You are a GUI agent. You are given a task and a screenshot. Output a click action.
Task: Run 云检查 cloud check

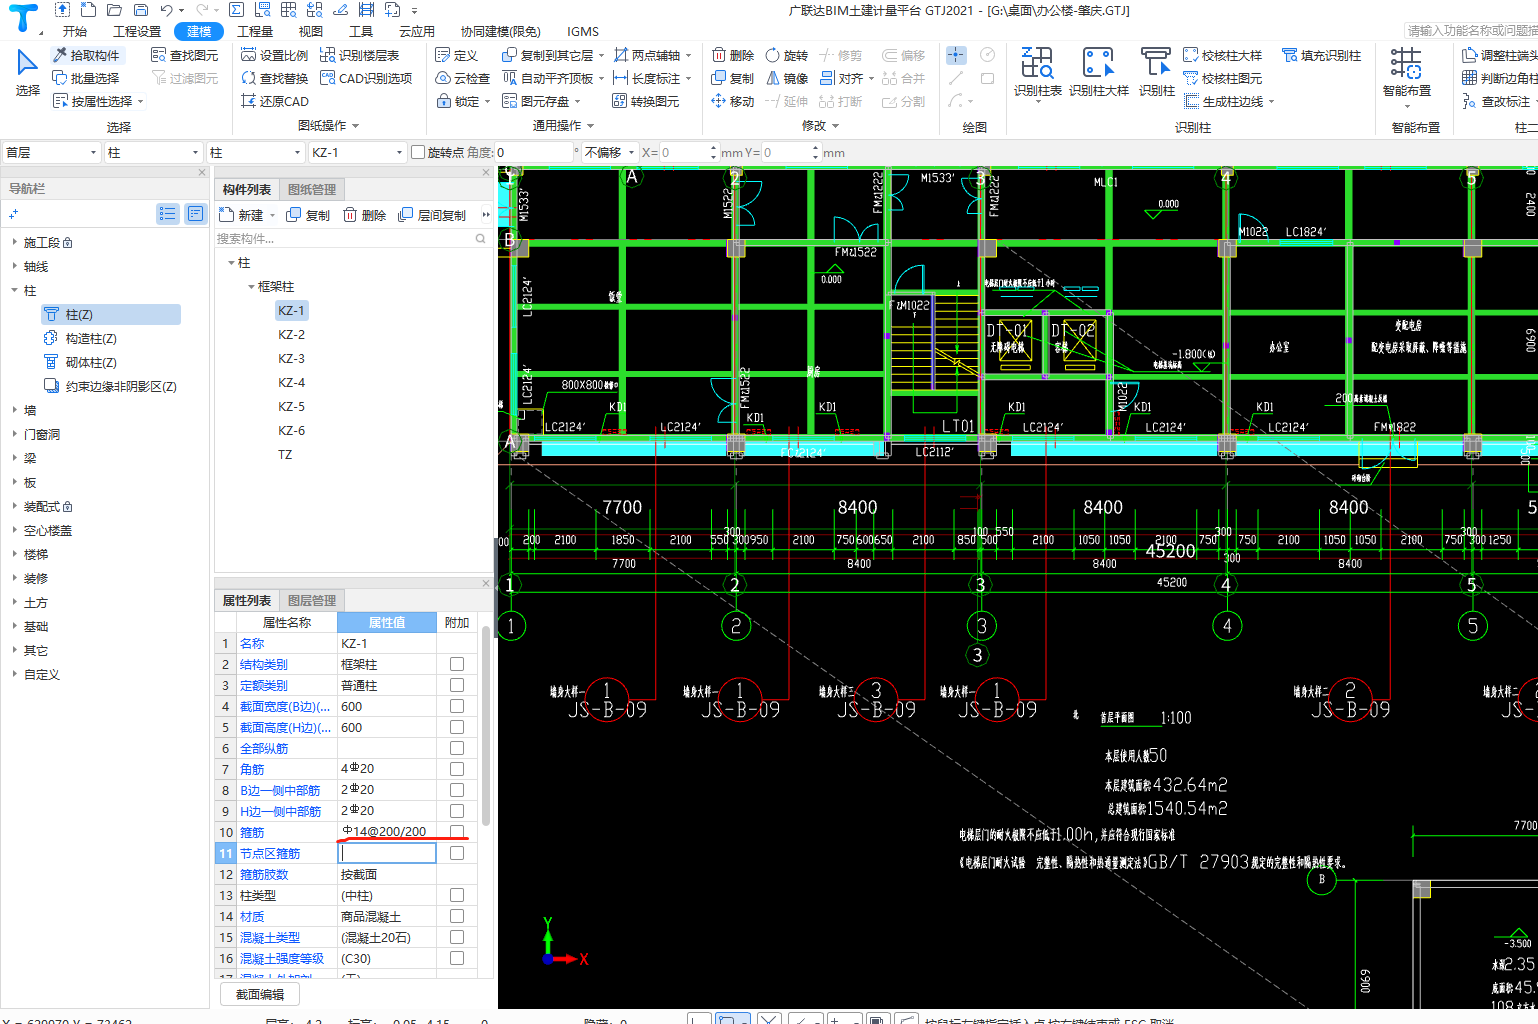463,78
